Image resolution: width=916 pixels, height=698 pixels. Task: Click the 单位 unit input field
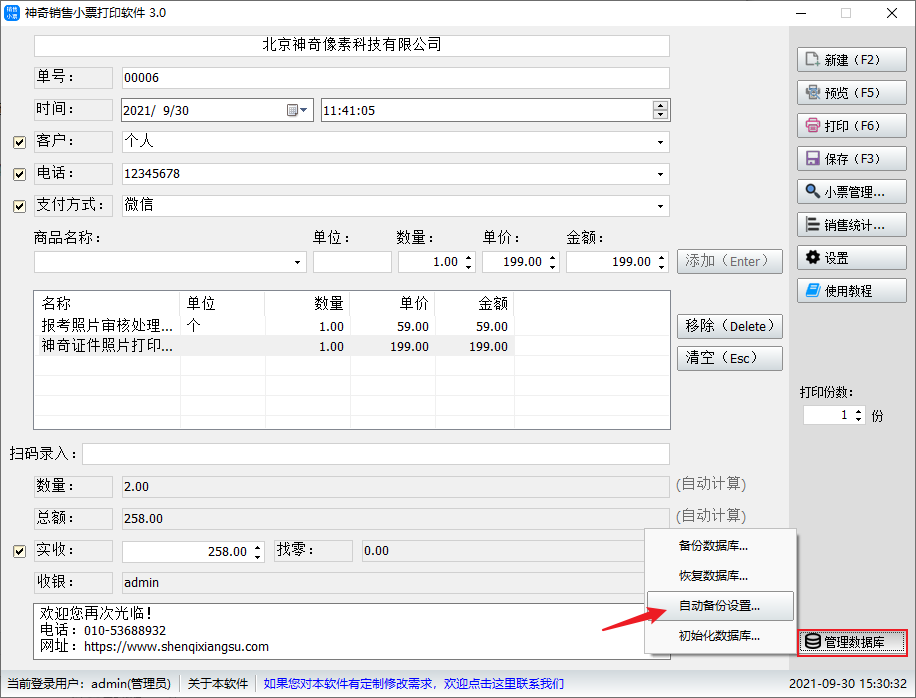[x=352, y=262]
